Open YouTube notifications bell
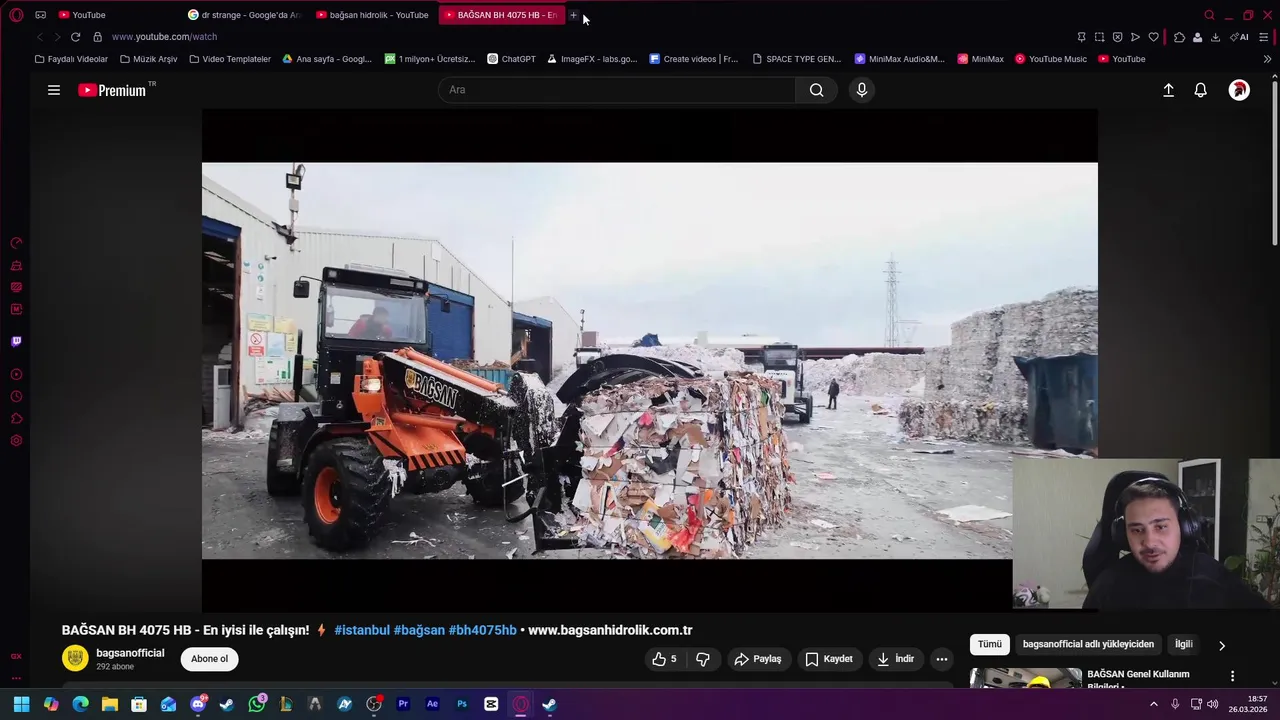 click(x=1201, y=90)
